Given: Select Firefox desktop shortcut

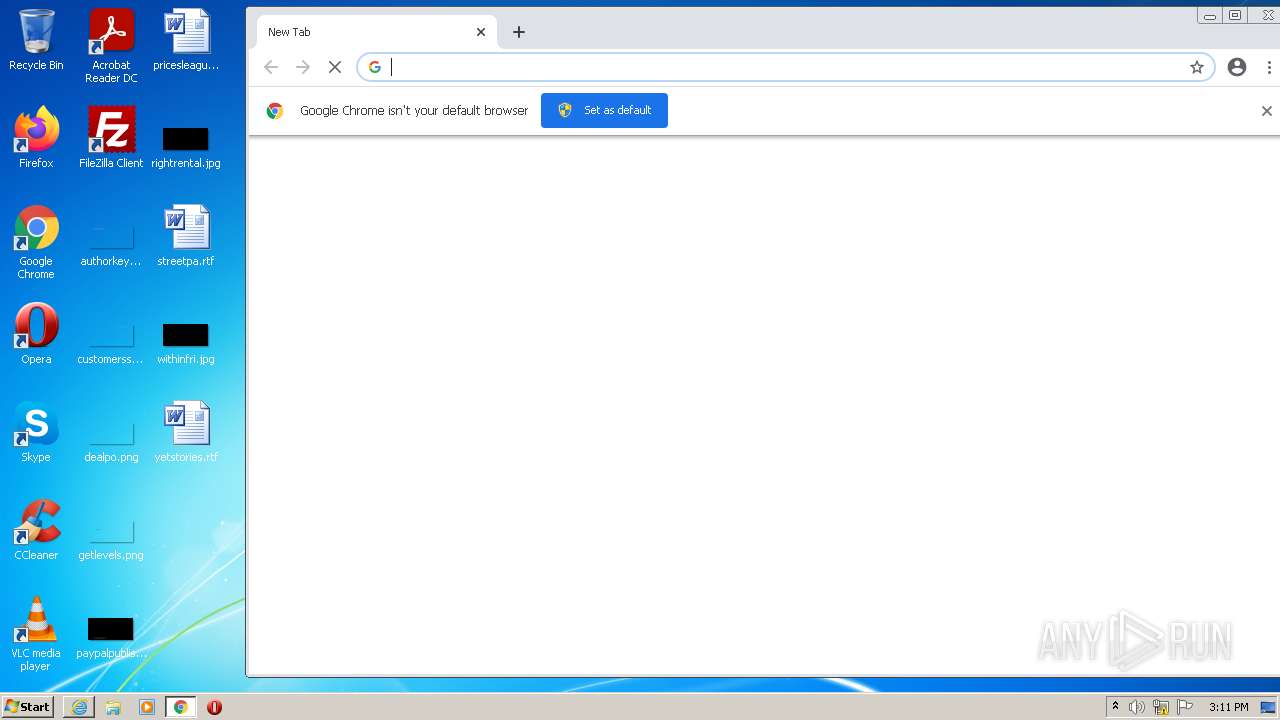Looking at the screenshot, I should click(36, 138).
